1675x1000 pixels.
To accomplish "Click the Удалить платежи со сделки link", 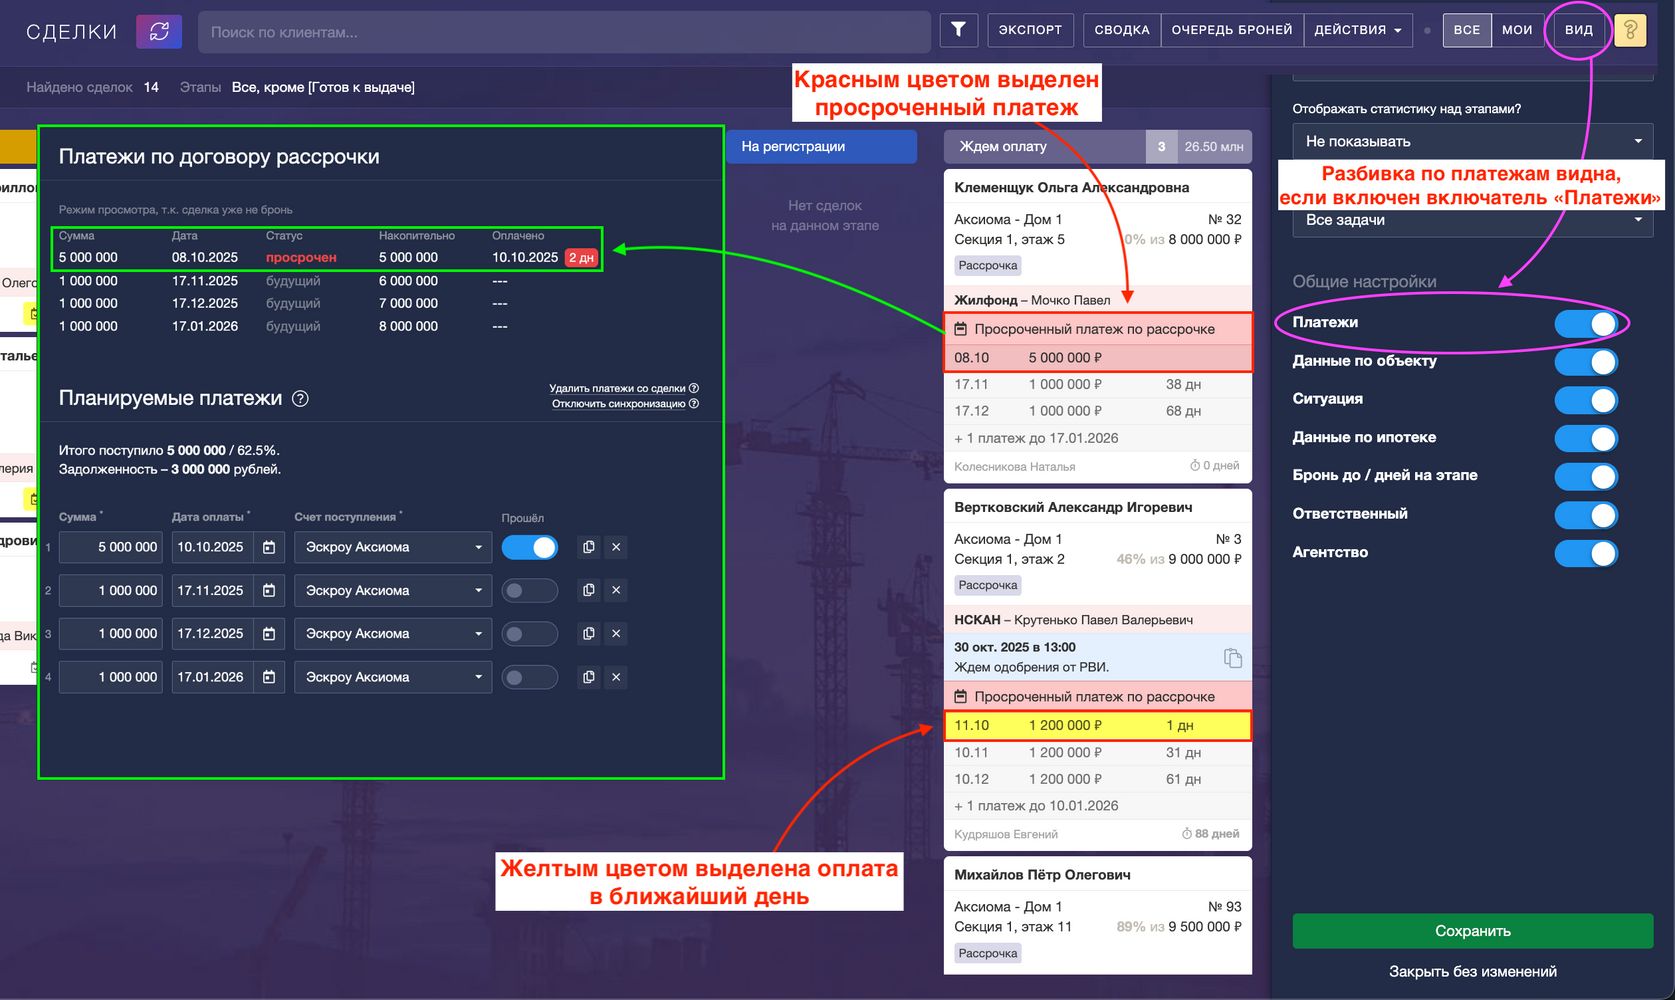I will [617, 388].
